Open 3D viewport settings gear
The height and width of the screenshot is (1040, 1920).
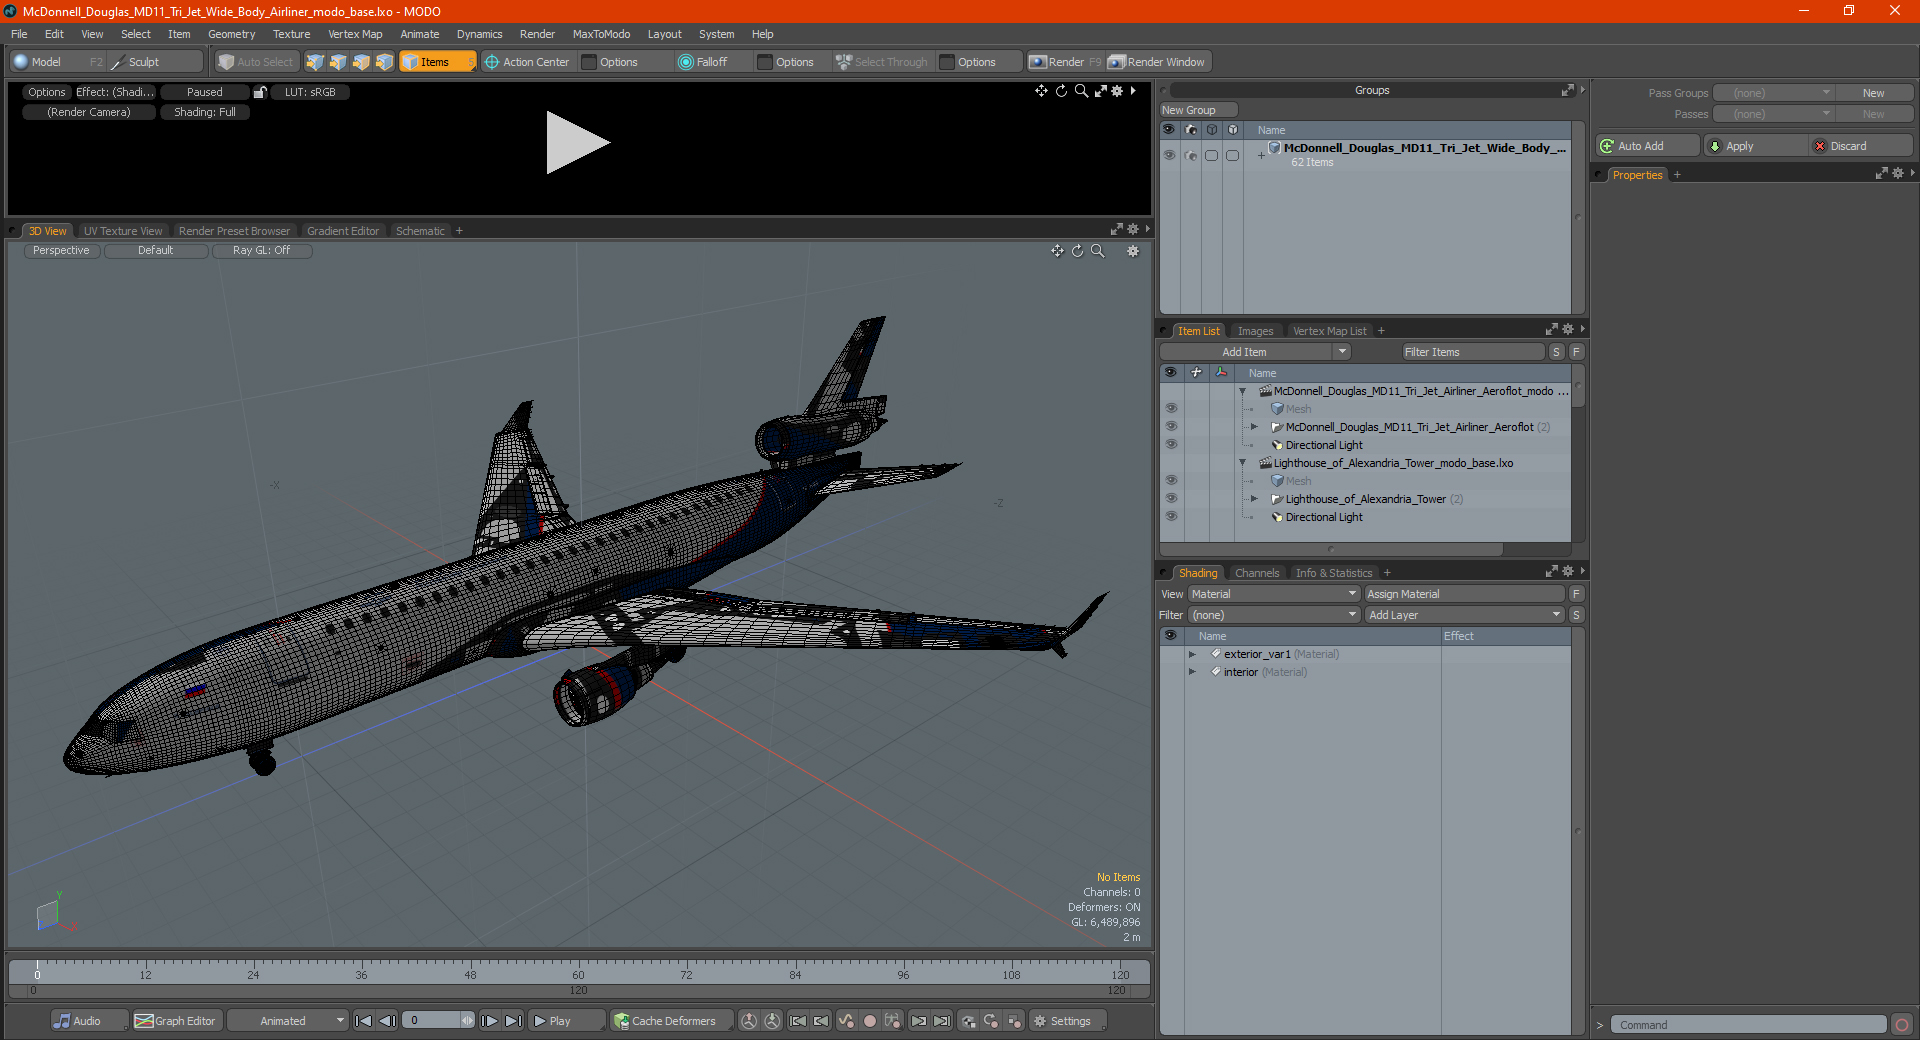tap(1133, 251)
